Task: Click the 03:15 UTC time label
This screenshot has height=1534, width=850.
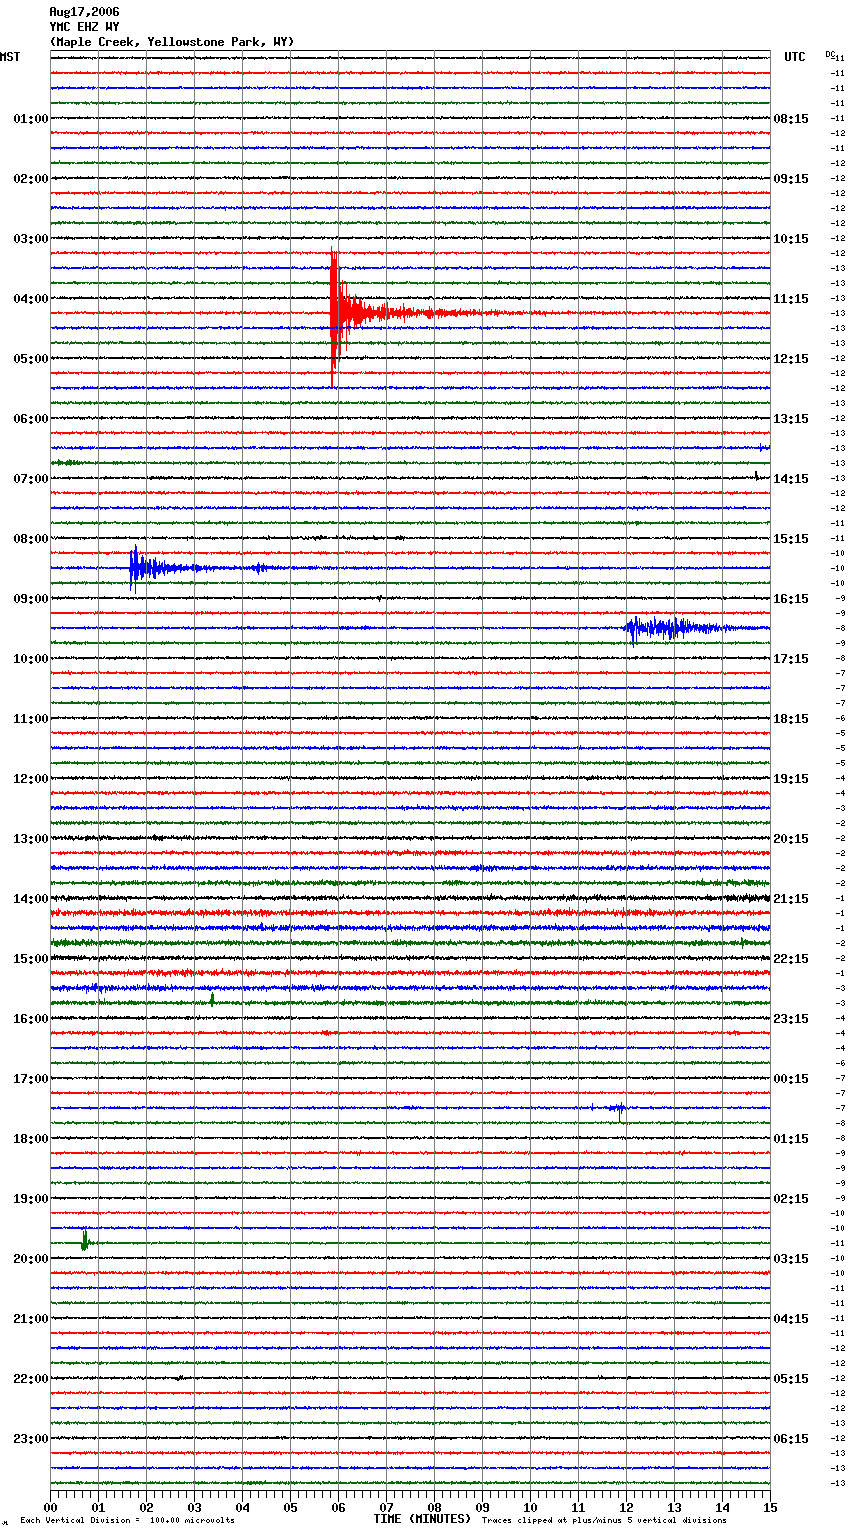Action: (791, 1259)
